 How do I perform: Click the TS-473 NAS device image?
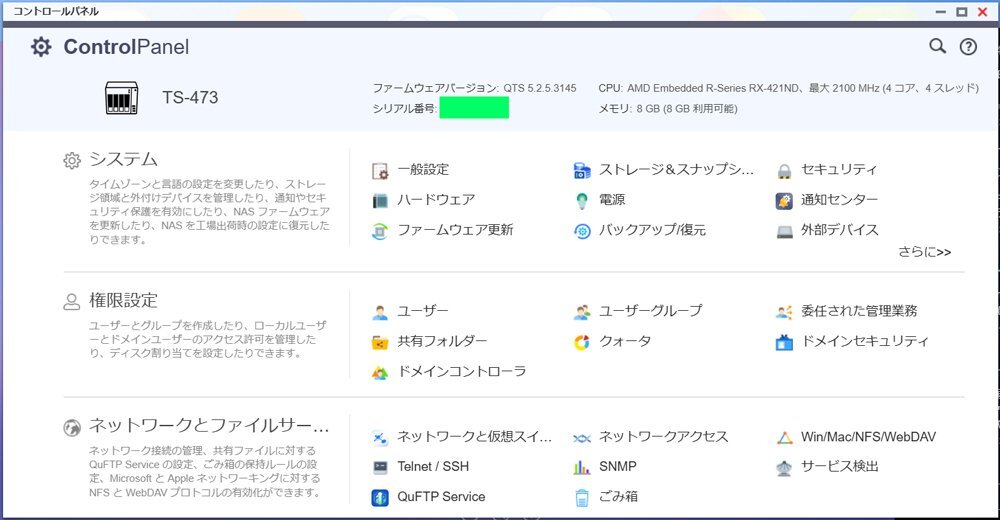(x=121, y=98)
